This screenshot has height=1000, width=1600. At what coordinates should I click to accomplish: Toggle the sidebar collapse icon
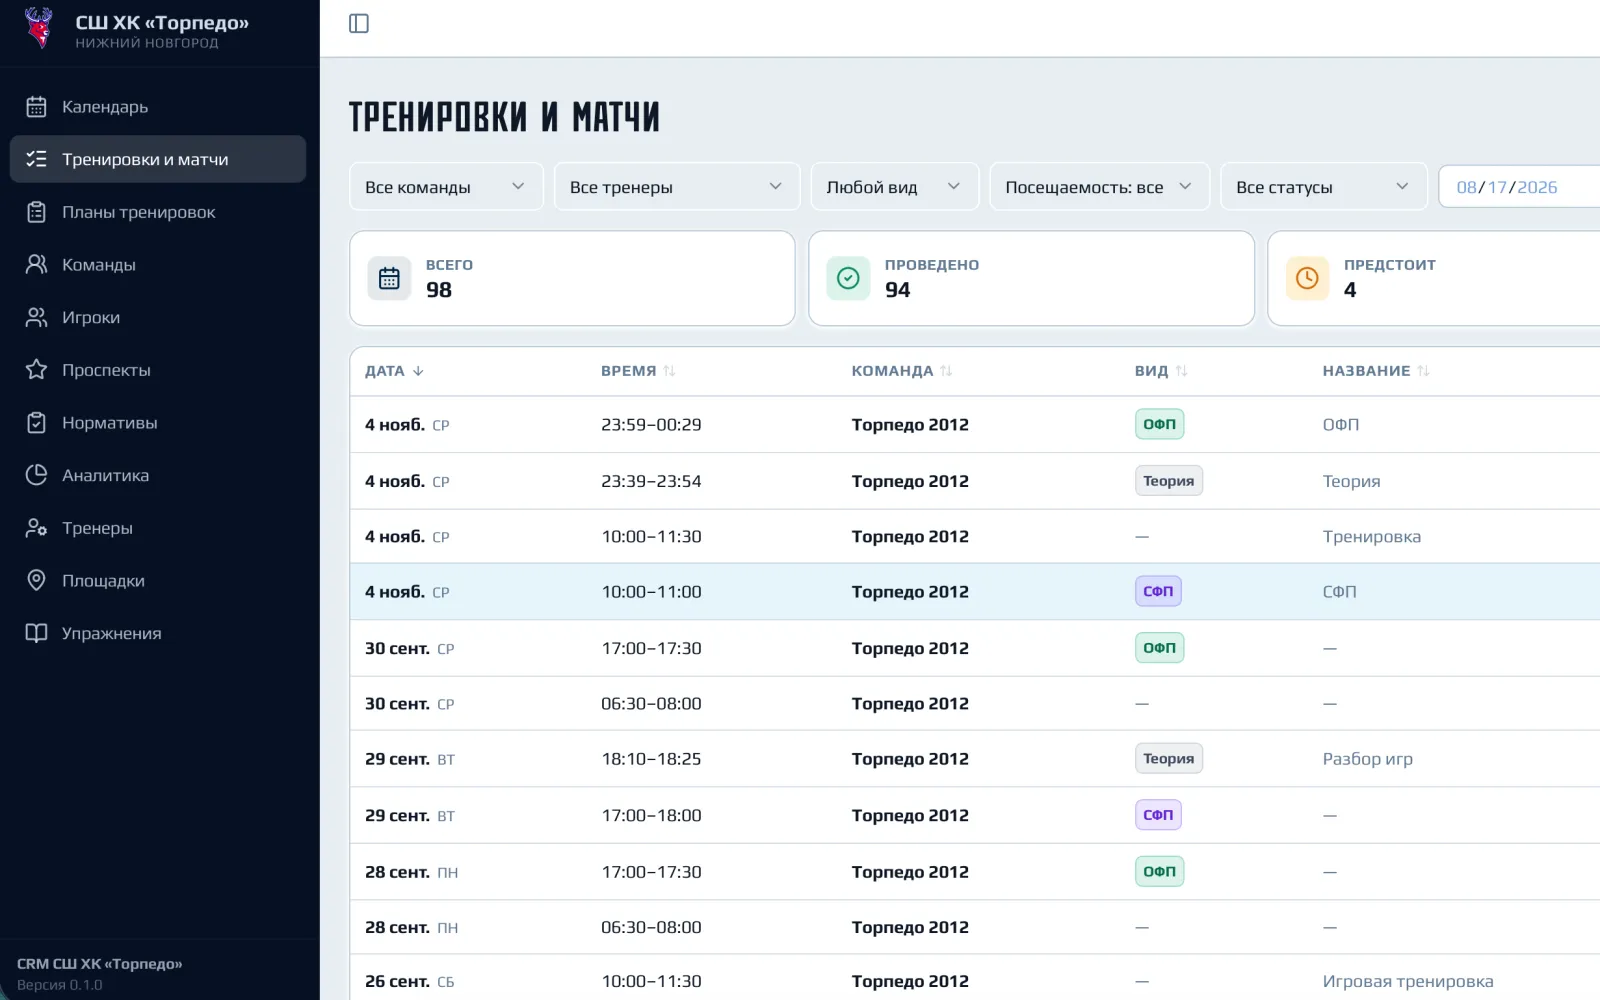(359, 23)
